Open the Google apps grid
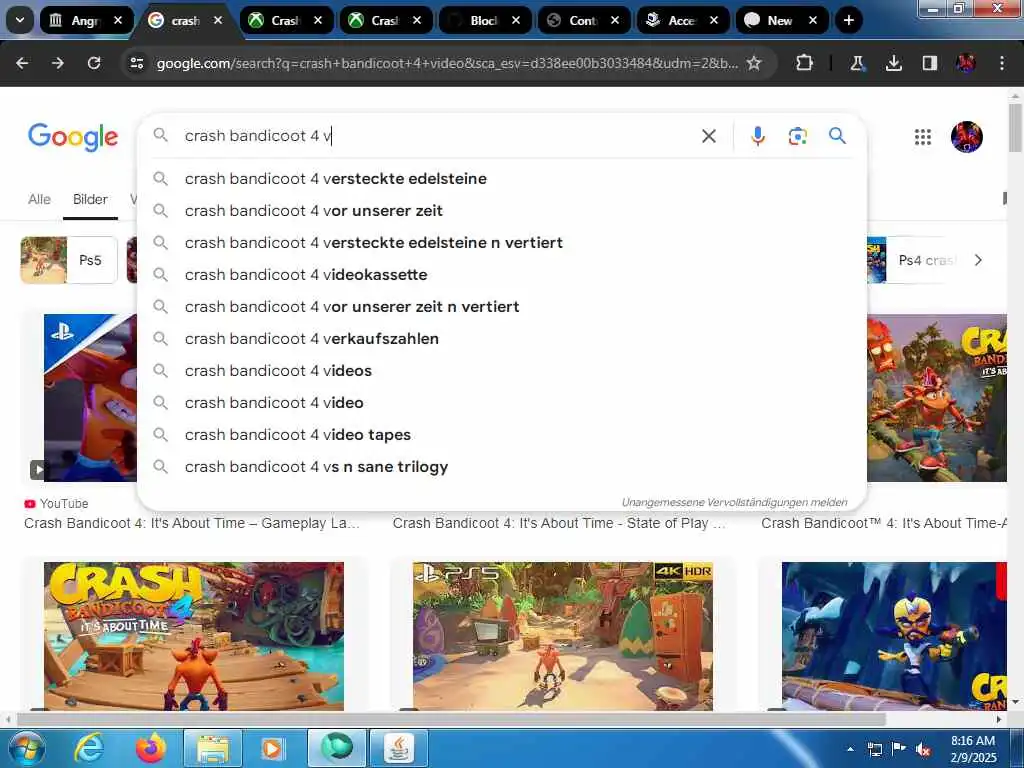Screen dimensions: 1024x768 (x=923, y=136)
